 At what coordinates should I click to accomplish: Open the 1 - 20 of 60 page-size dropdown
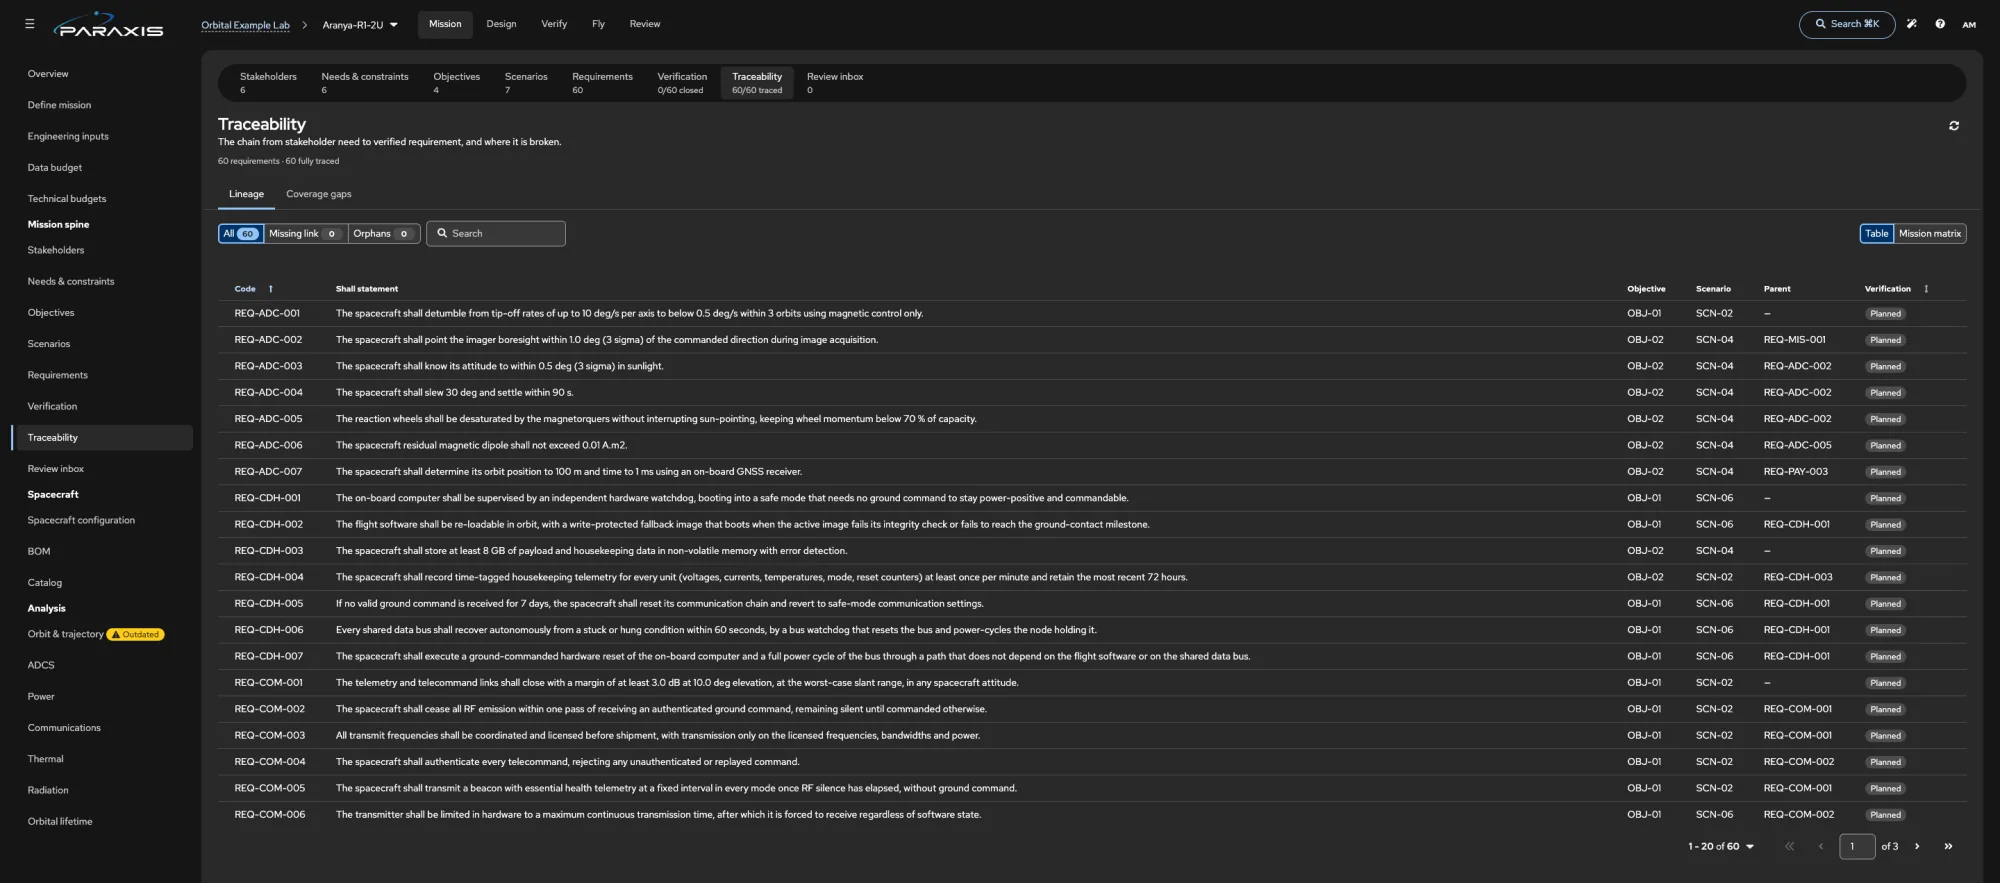(1721, 847)
